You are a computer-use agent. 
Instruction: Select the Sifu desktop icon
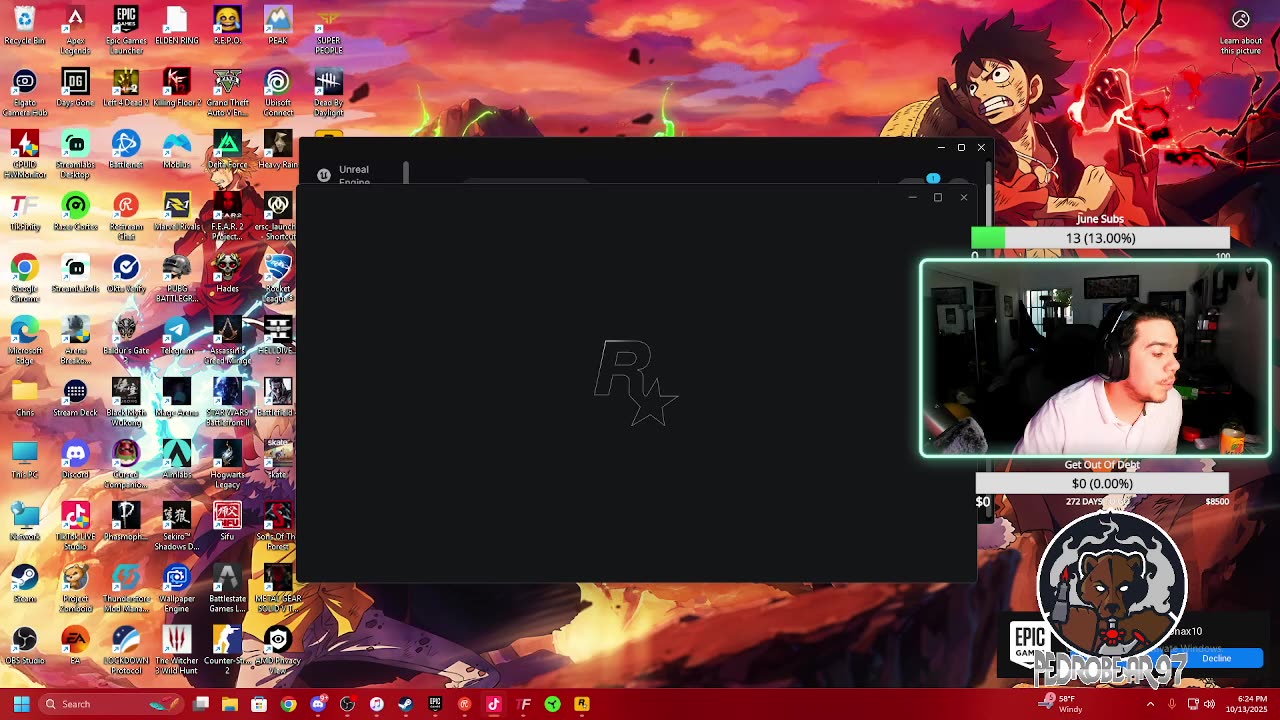tap(227, 522)
